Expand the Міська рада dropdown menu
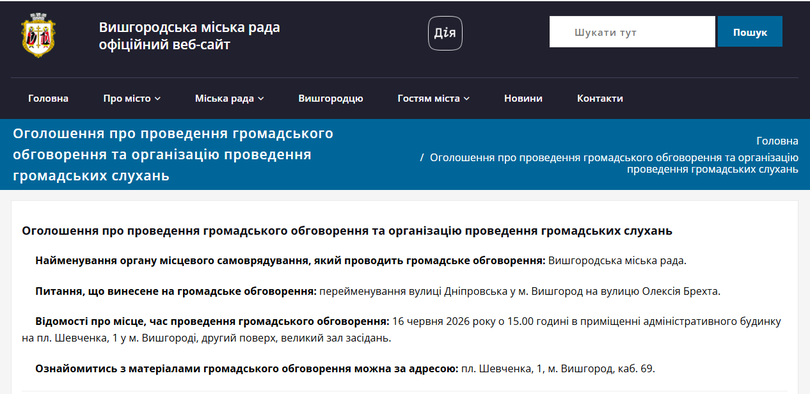The image size is (810, 394). click(229, 98)
